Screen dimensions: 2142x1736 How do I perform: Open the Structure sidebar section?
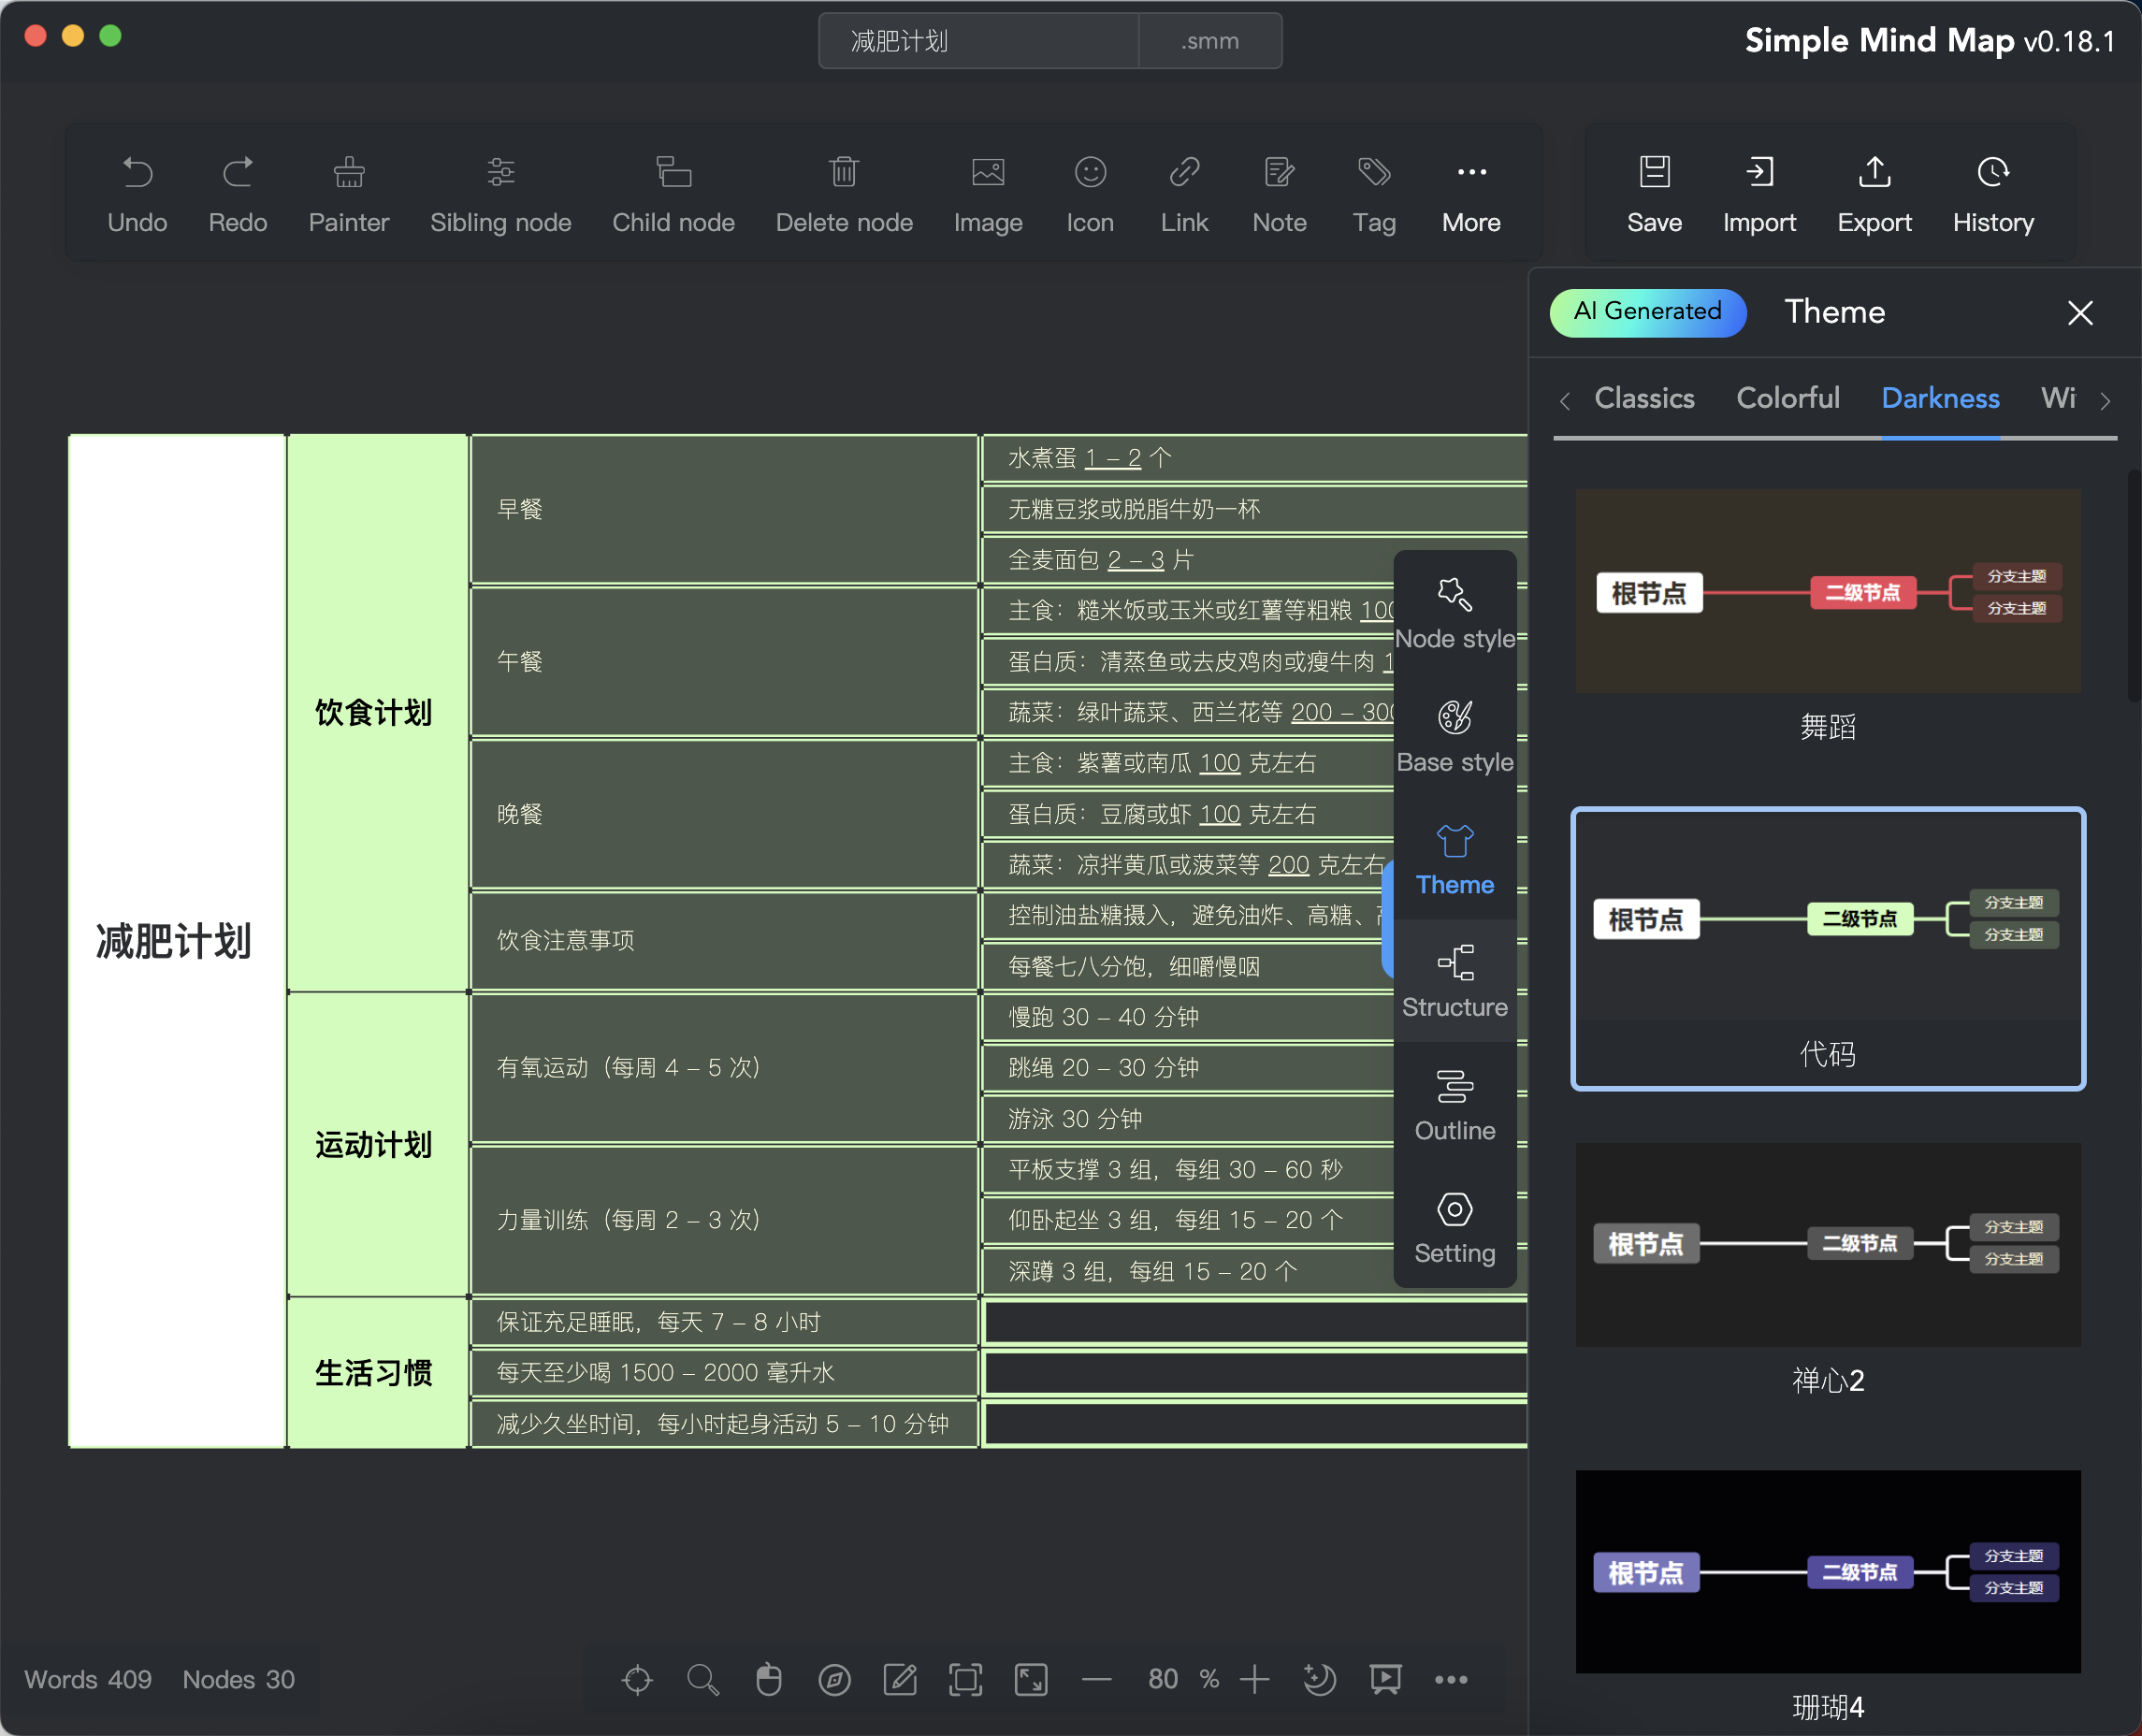(x=1454, y=981)
